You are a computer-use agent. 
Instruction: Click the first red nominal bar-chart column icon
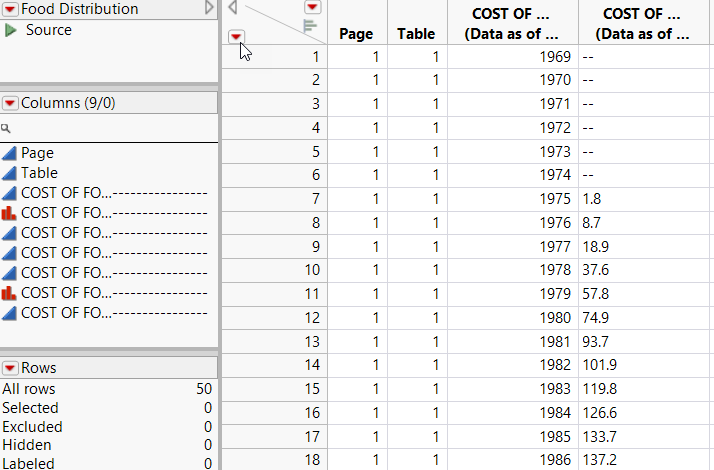[9, 212]
